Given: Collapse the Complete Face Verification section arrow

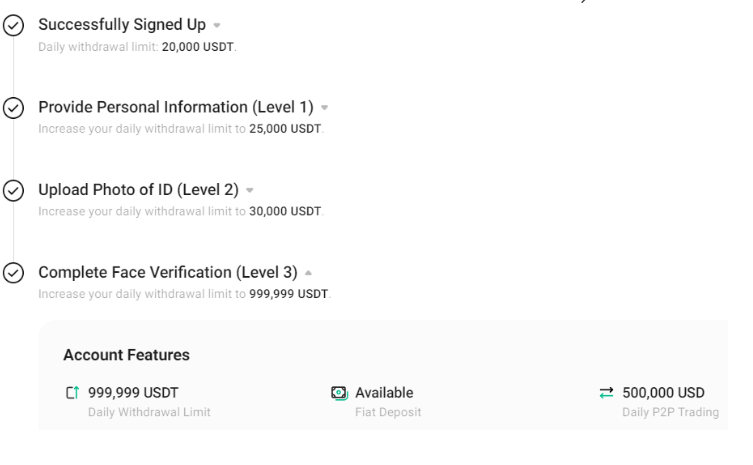Looking at the screenshot, I should [x=308, y=273].
